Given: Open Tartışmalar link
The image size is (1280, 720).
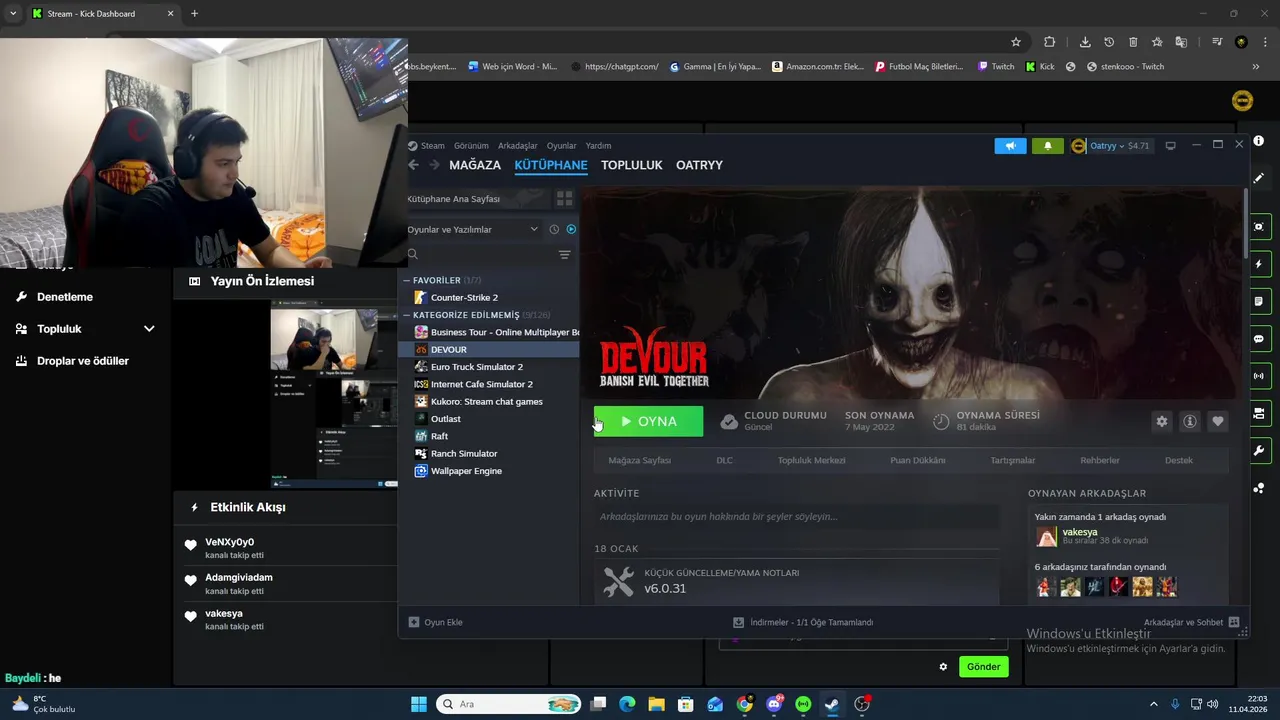Looking at the screenshot, I should 1013,460.
